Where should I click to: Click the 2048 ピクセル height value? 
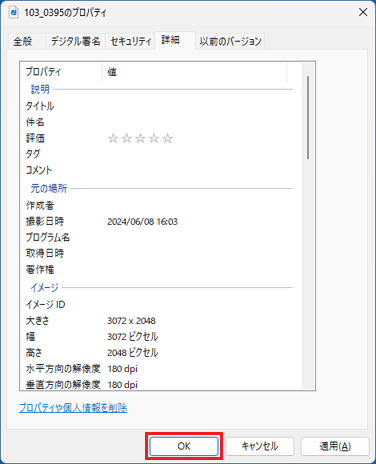pos(133,353)
